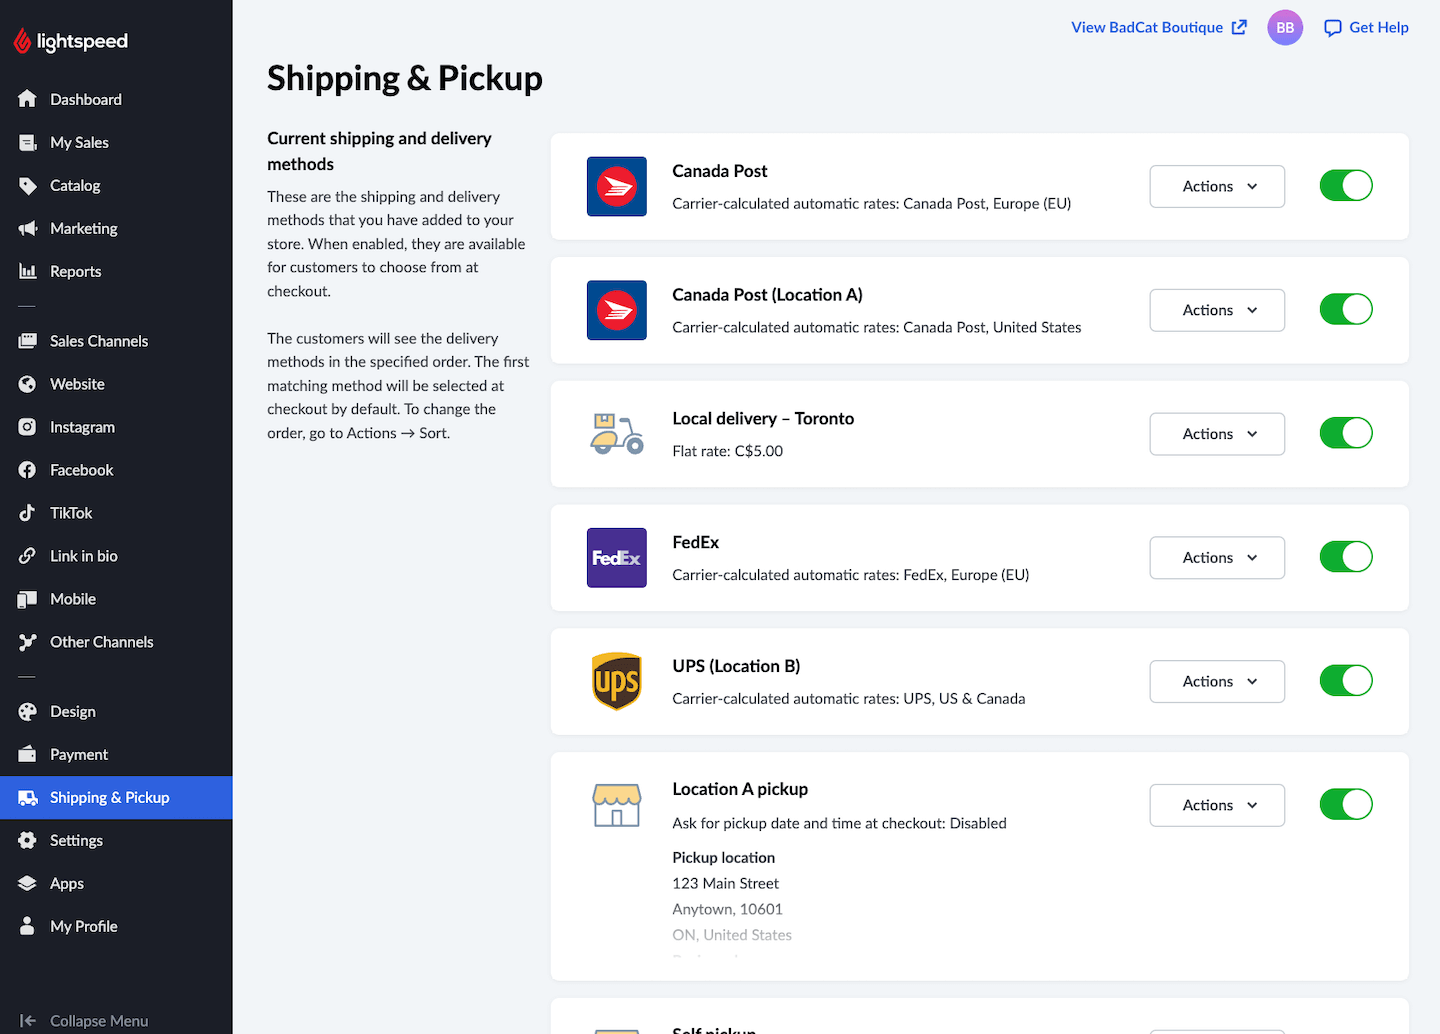The height and width of the screenshot is (1034, 1440).
Task: Click the BB user avatar
Action: click(1285, 28)
